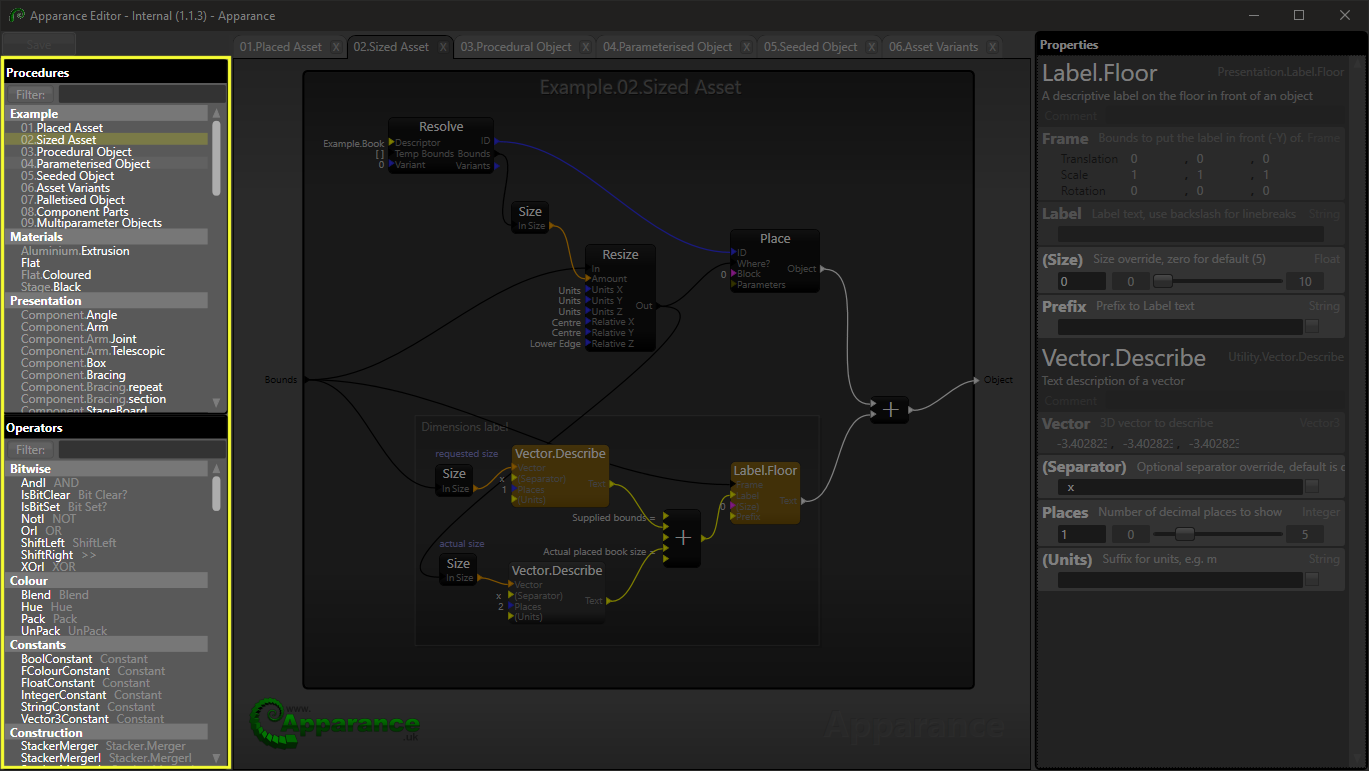Select the Place node
1369x771 pixels.
(x=775, y=239)
